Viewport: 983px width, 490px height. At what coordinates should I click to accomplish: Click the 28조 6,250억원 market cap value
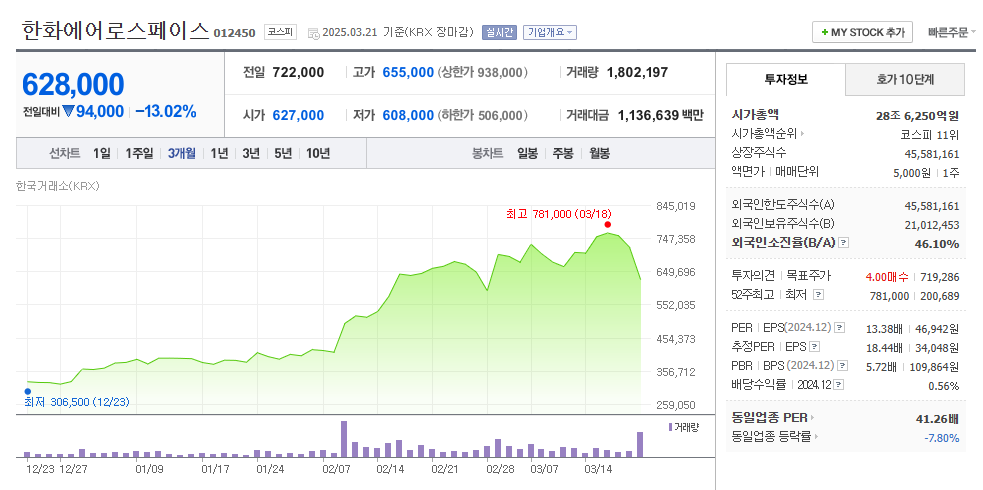[x=918, y=116]
